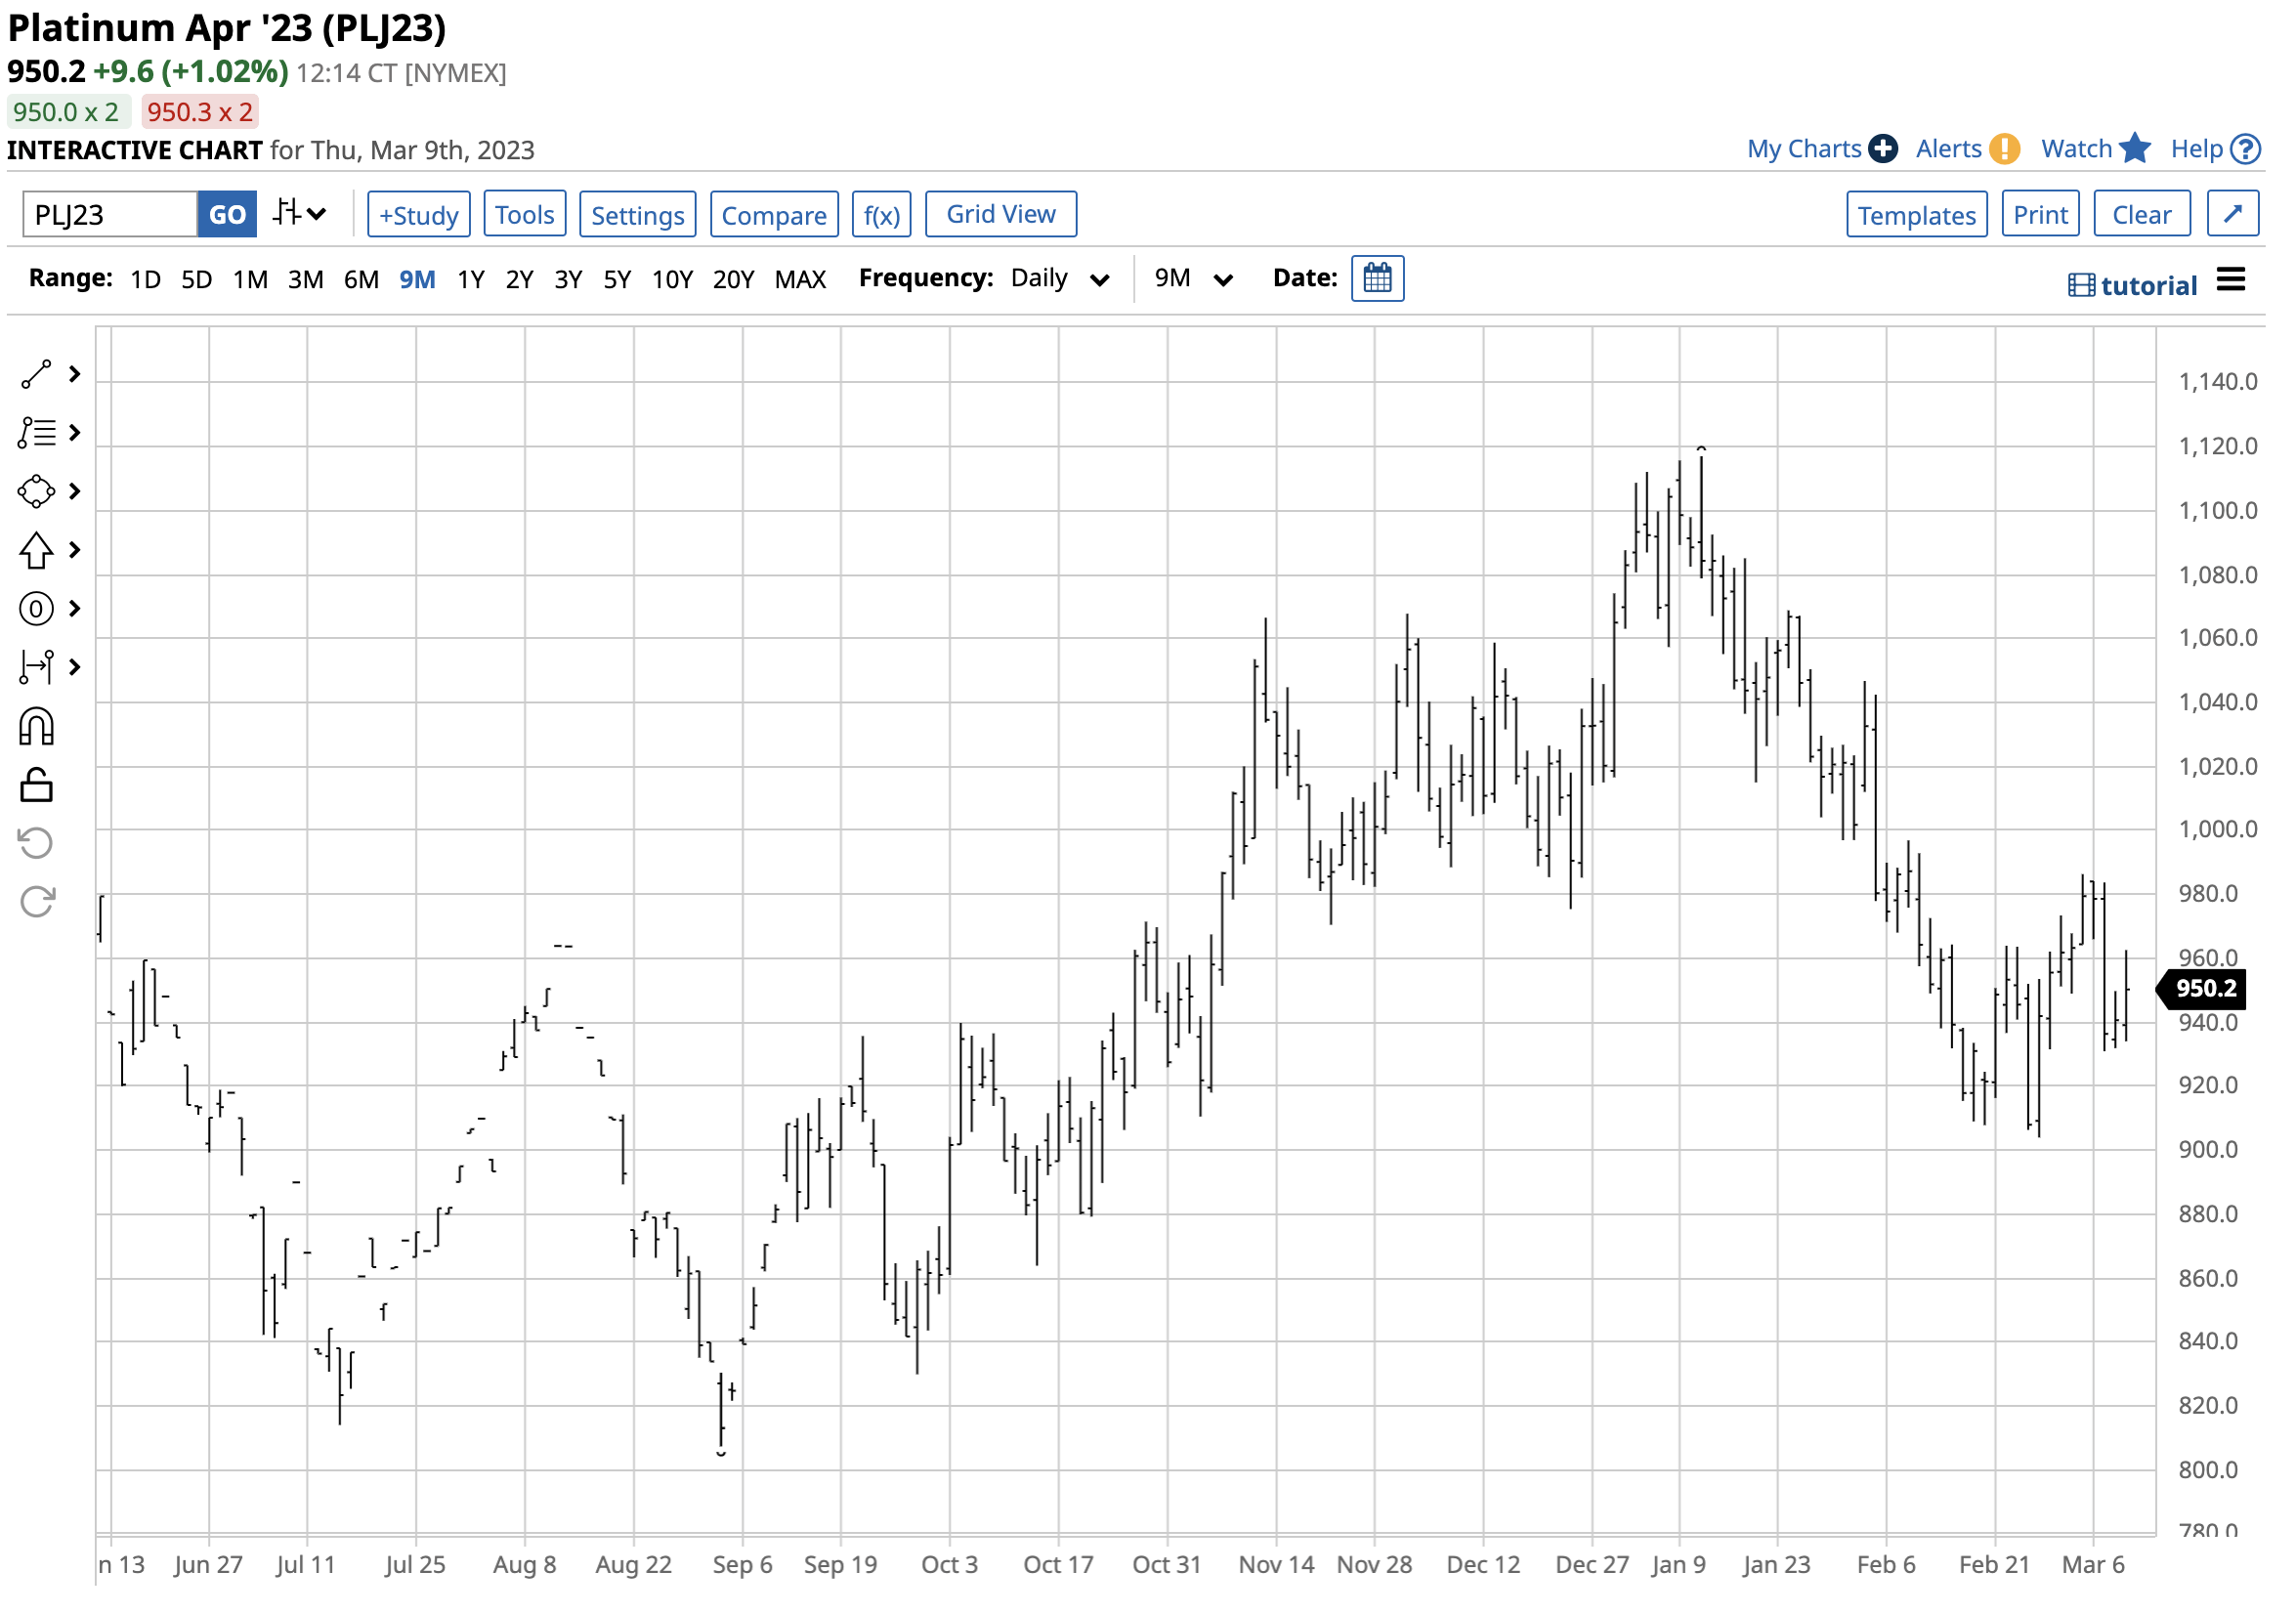Click the 950.2 current price marker
Viewport: 2296px width, 1614px height.
click(2202, 989)
